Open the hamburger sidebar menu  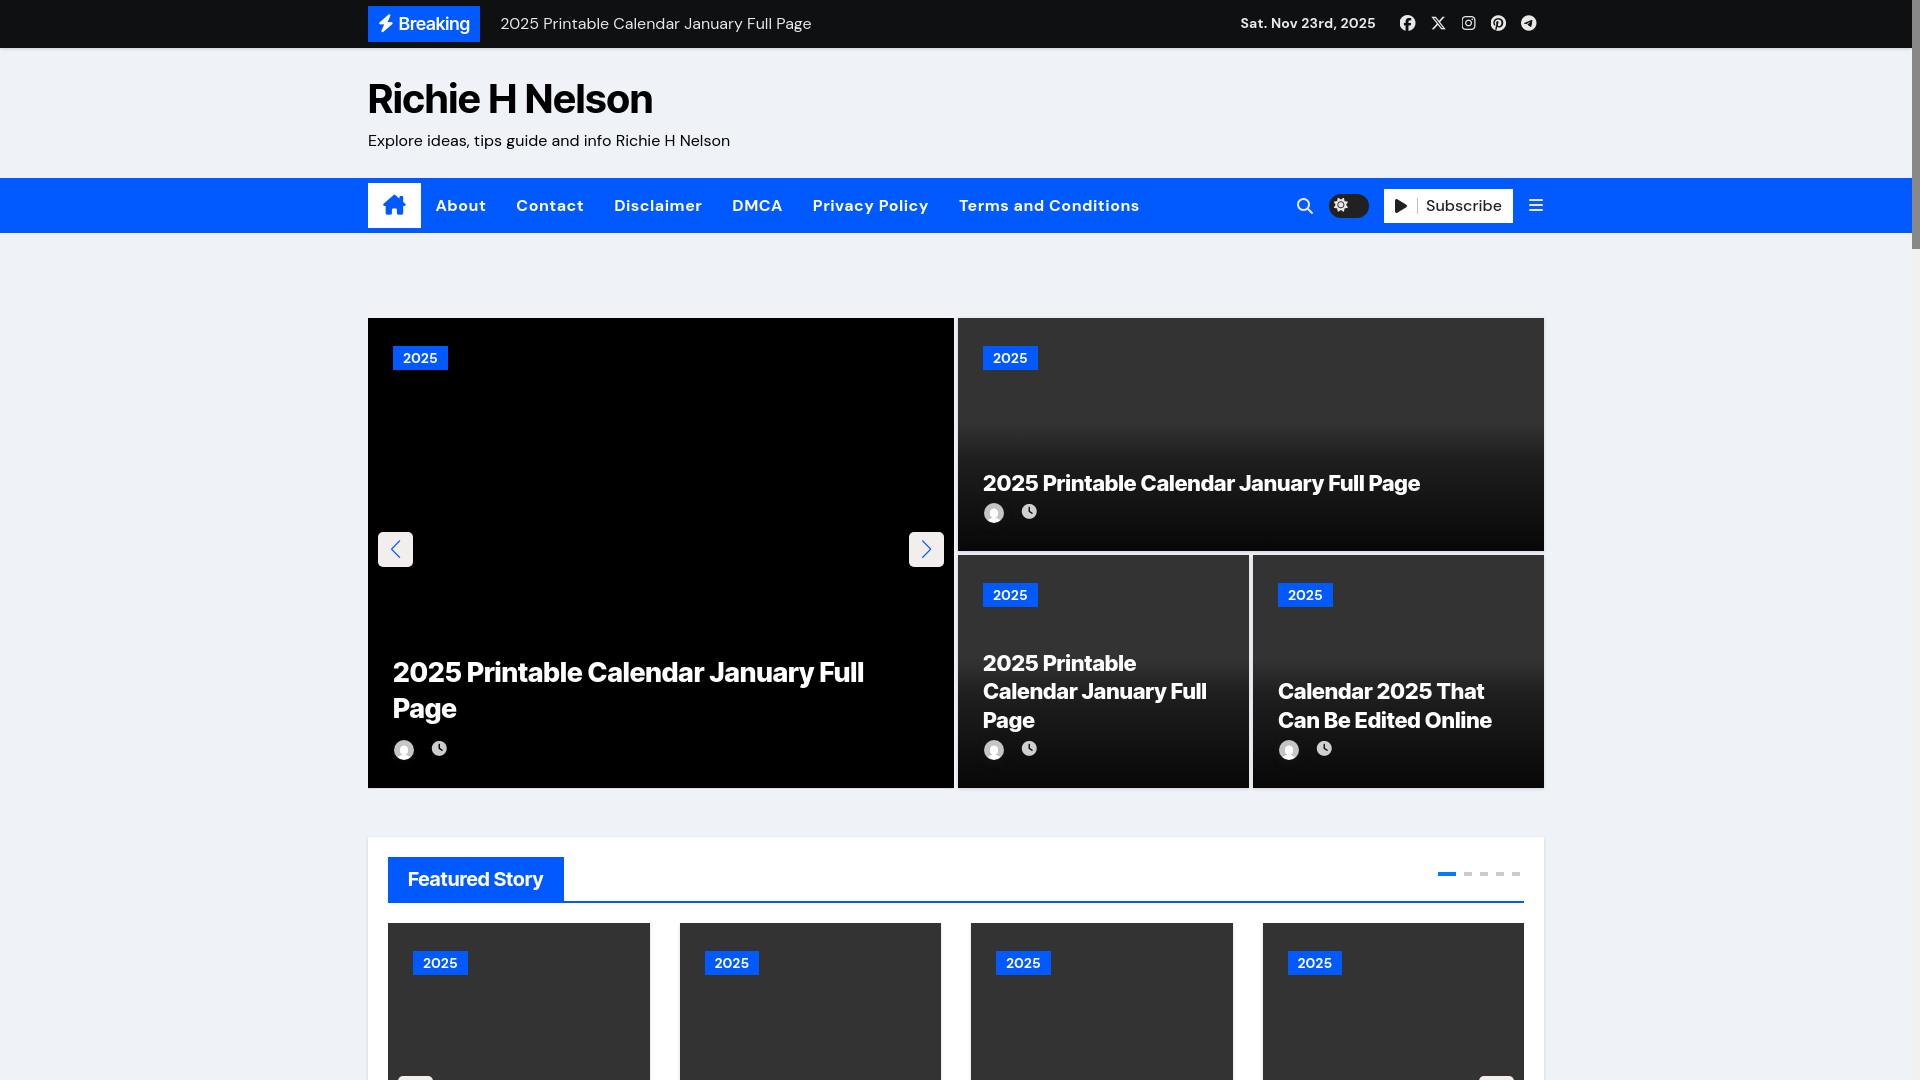tap(1536, 205)
